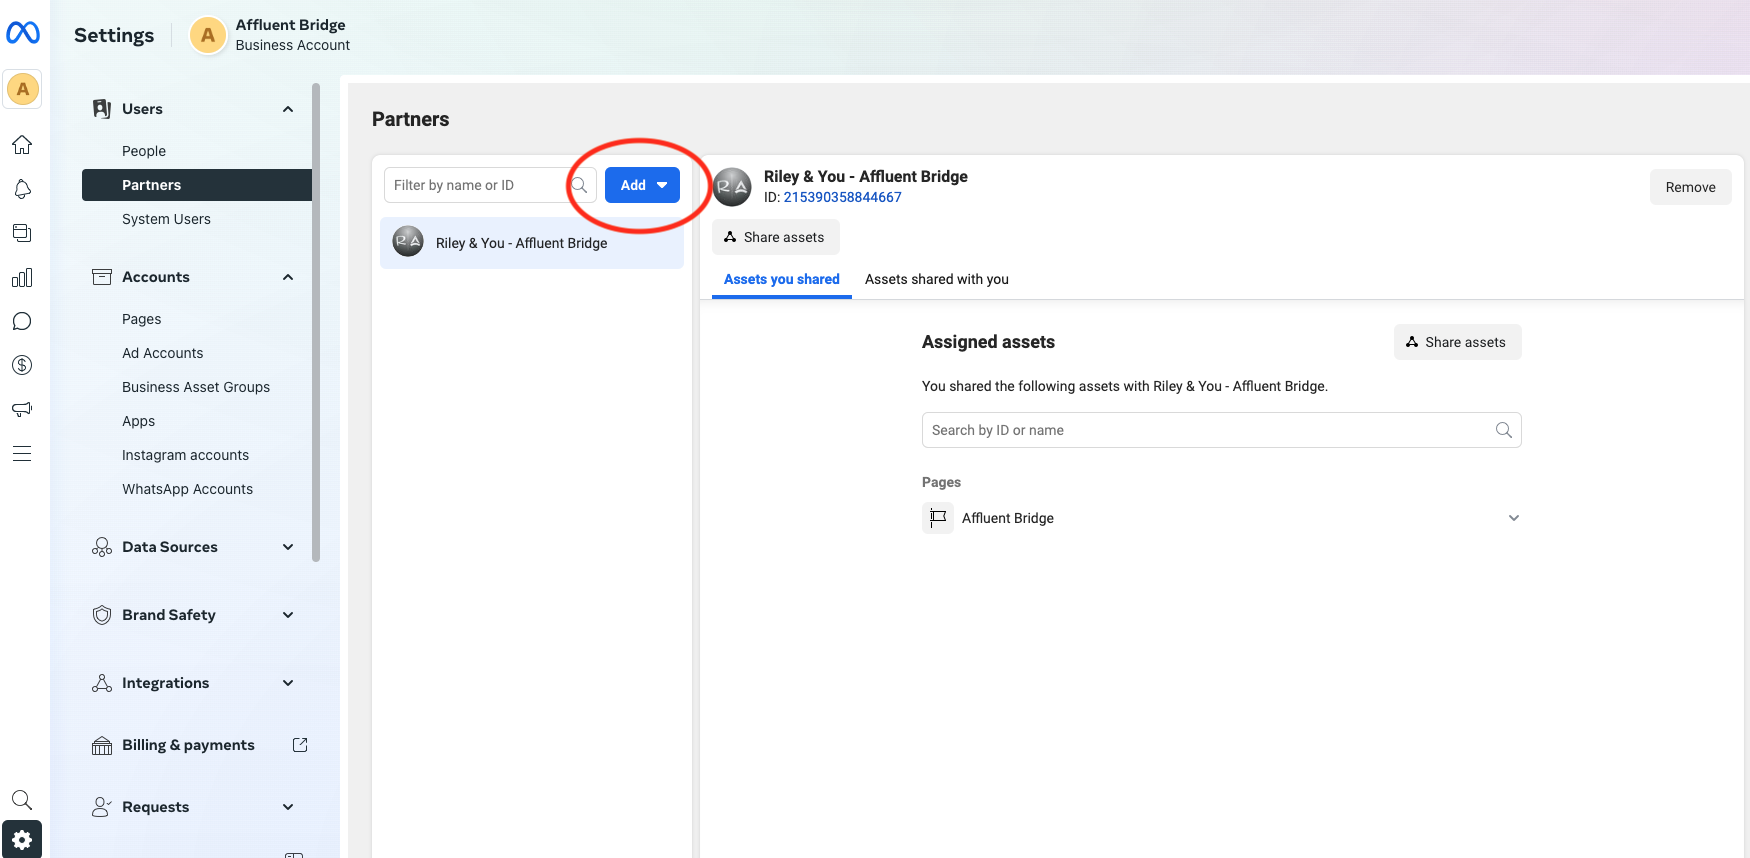This screenshot has height=858, width=1750.
Task: Open the Inbox chat bubble icon
Action: [22, 321]
